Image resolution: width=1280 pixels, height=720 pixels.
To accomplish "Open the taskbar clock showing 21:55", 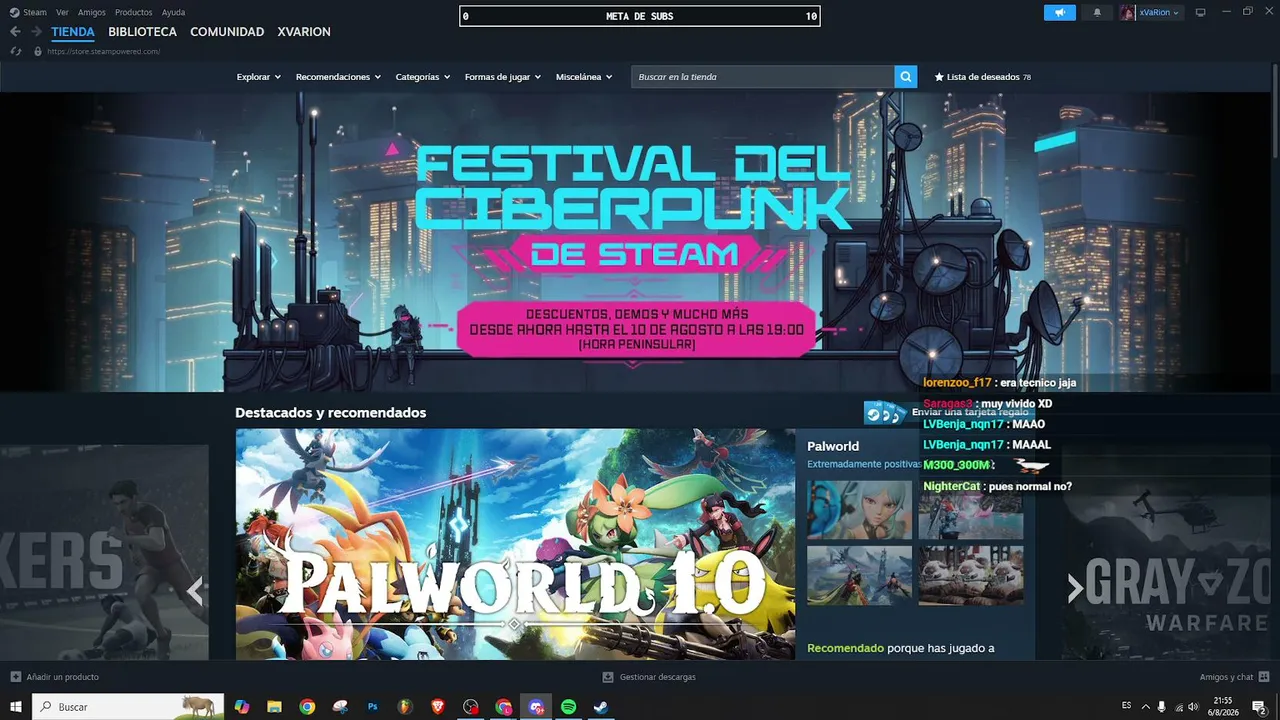I will tap(1224, 707).
